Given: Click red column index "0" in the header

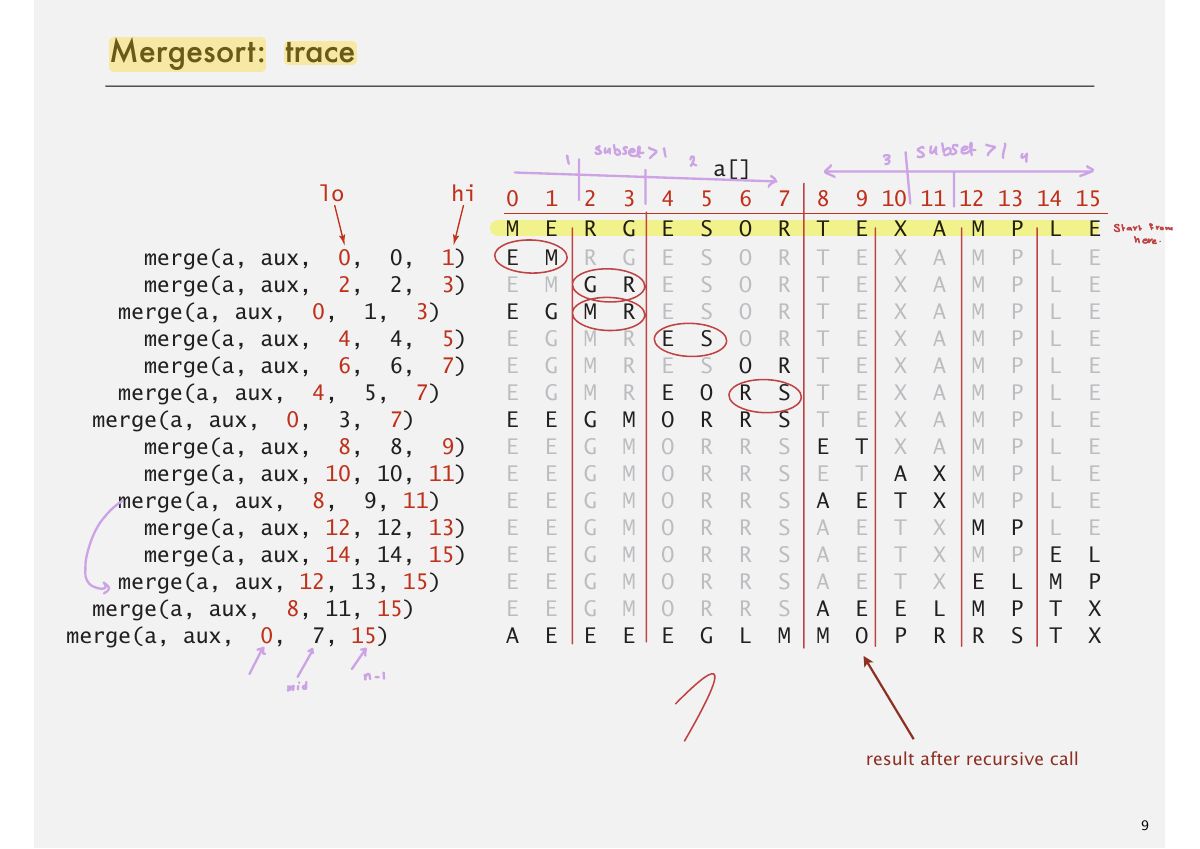Looking at the screenshot, I should click(512, 198).
